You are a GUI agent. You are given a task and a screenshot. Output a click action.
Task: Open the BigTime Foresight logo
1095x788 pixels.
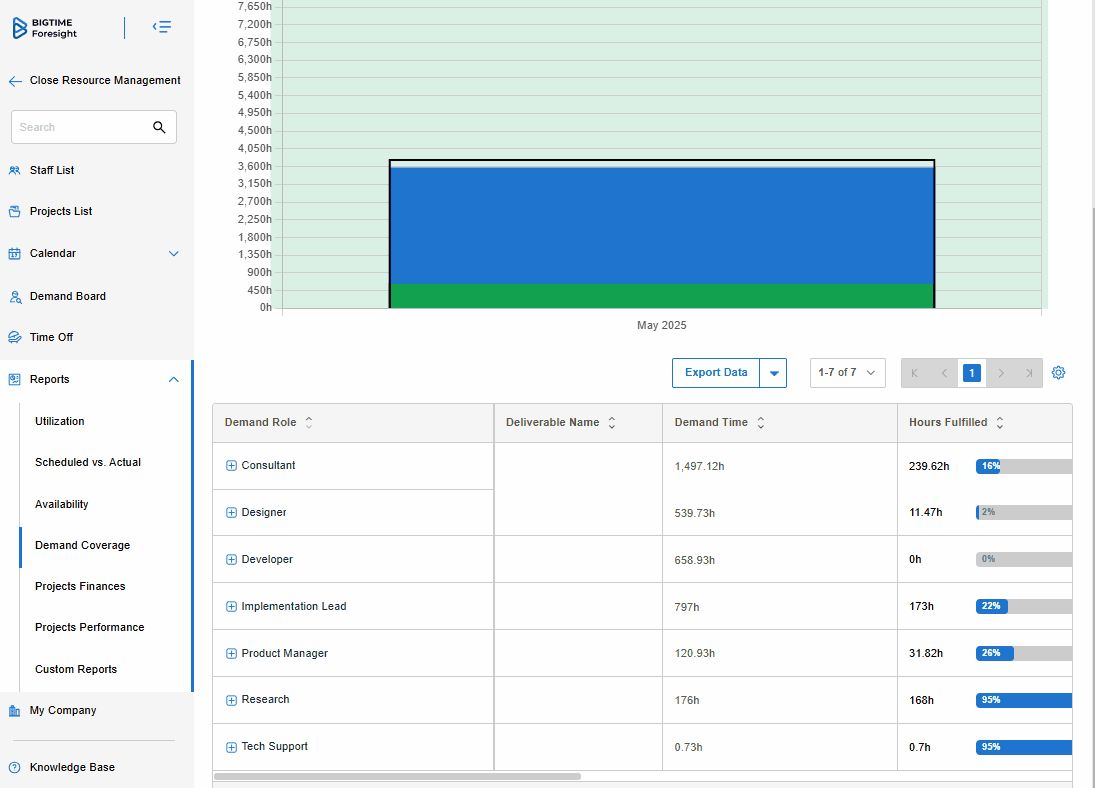(45, 28)
